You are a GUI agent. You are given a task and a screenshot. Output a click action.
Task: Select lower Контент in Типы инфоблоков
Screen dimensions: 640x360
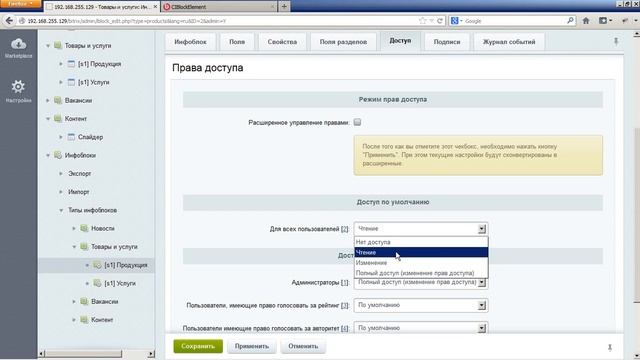[102, 320]
